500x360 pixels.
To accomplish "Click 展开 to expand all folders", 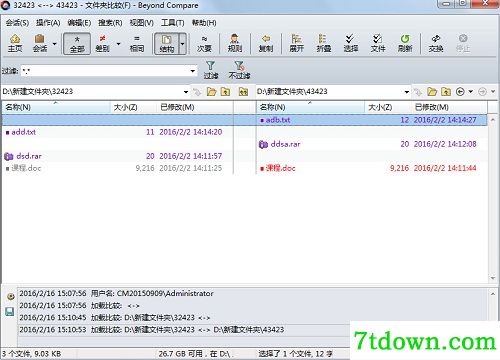I will (x=296, y=43).
